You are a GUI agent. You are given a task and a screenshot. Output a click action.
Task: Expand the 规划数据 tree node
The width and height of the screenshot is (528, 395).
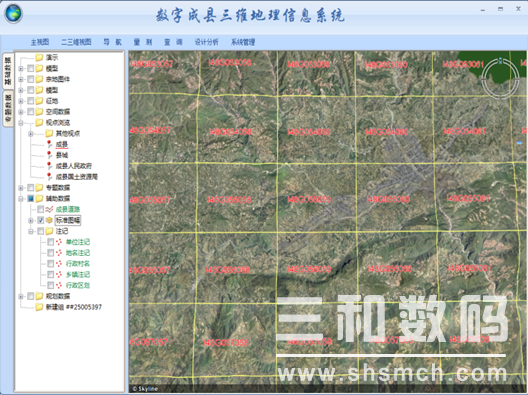21,296
